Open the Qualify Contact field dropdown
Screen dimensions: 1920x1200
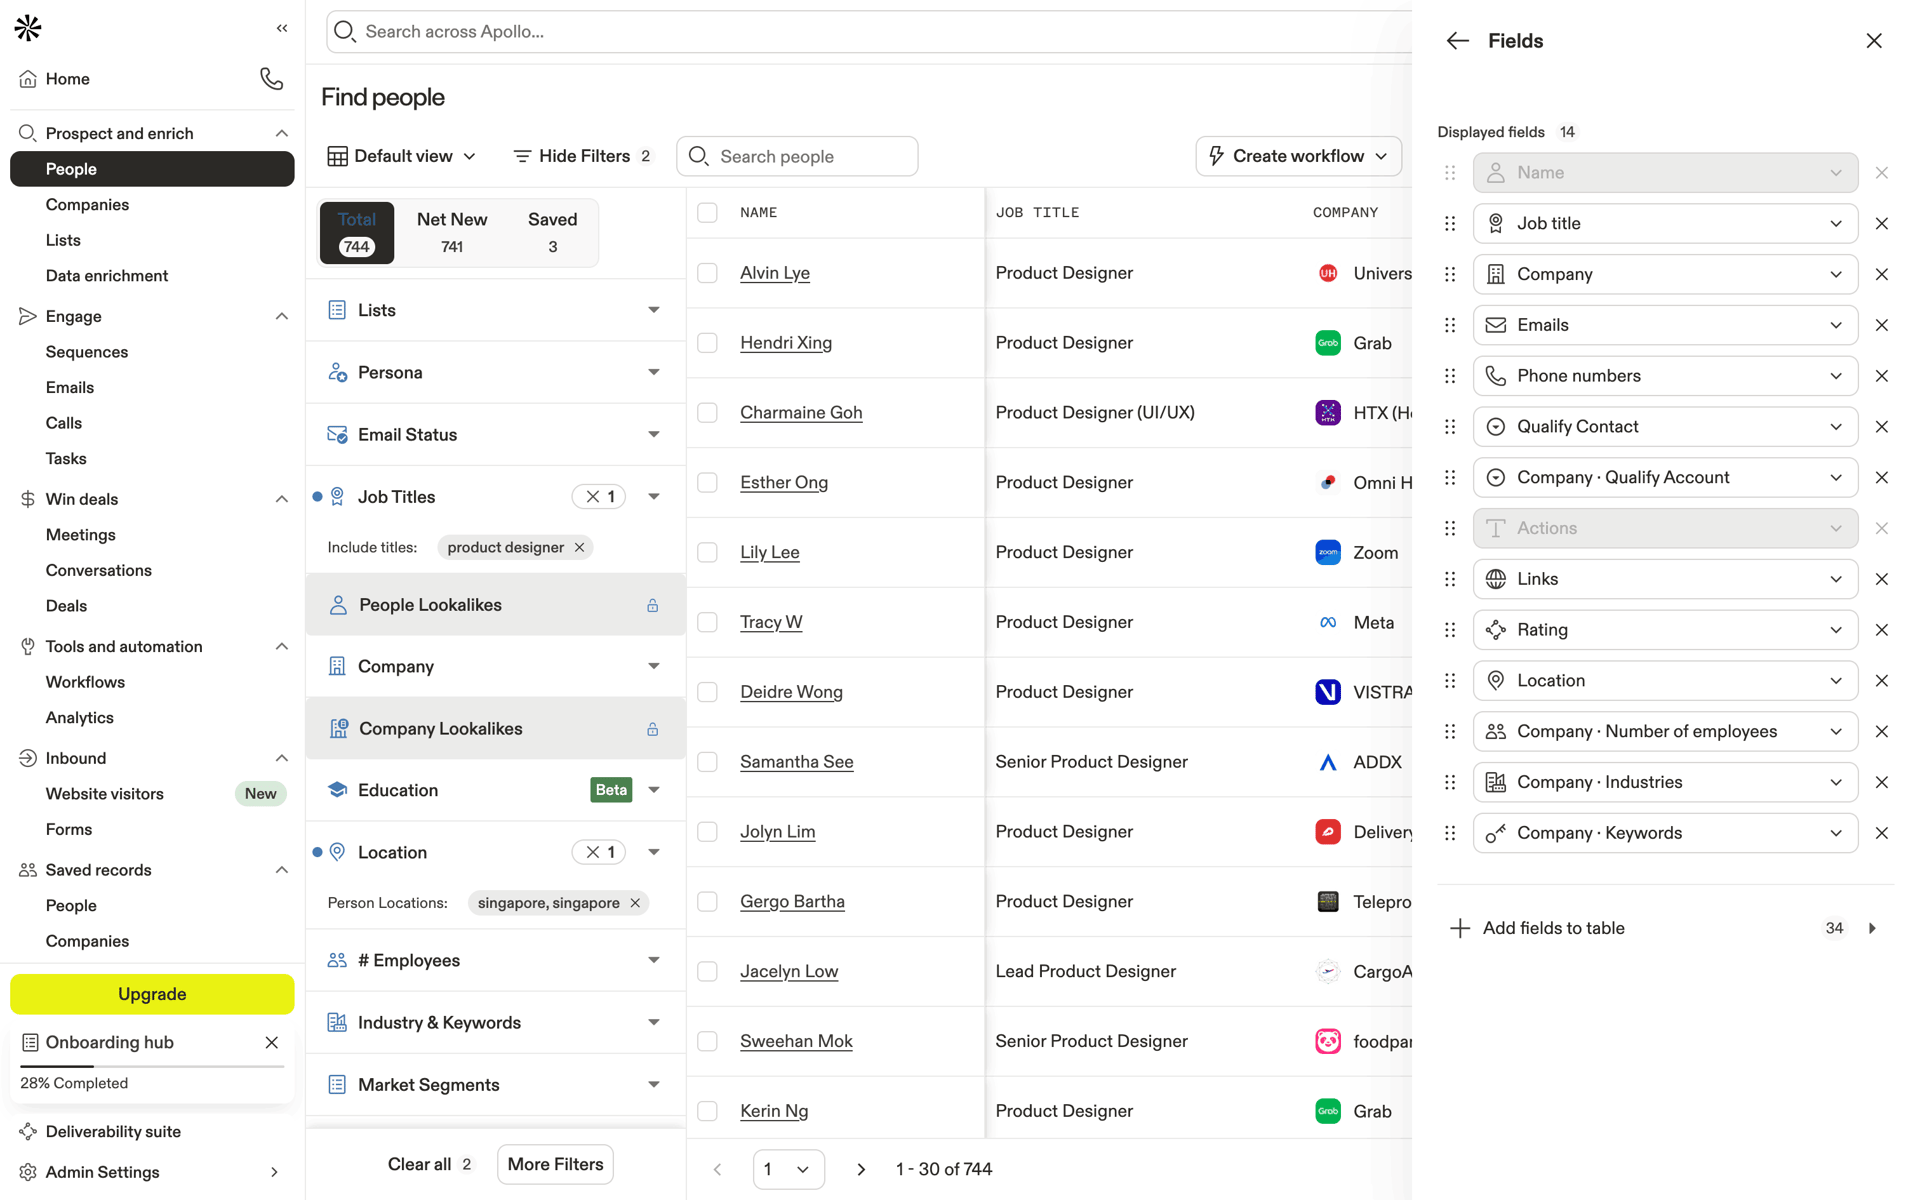click(1665, 427)
